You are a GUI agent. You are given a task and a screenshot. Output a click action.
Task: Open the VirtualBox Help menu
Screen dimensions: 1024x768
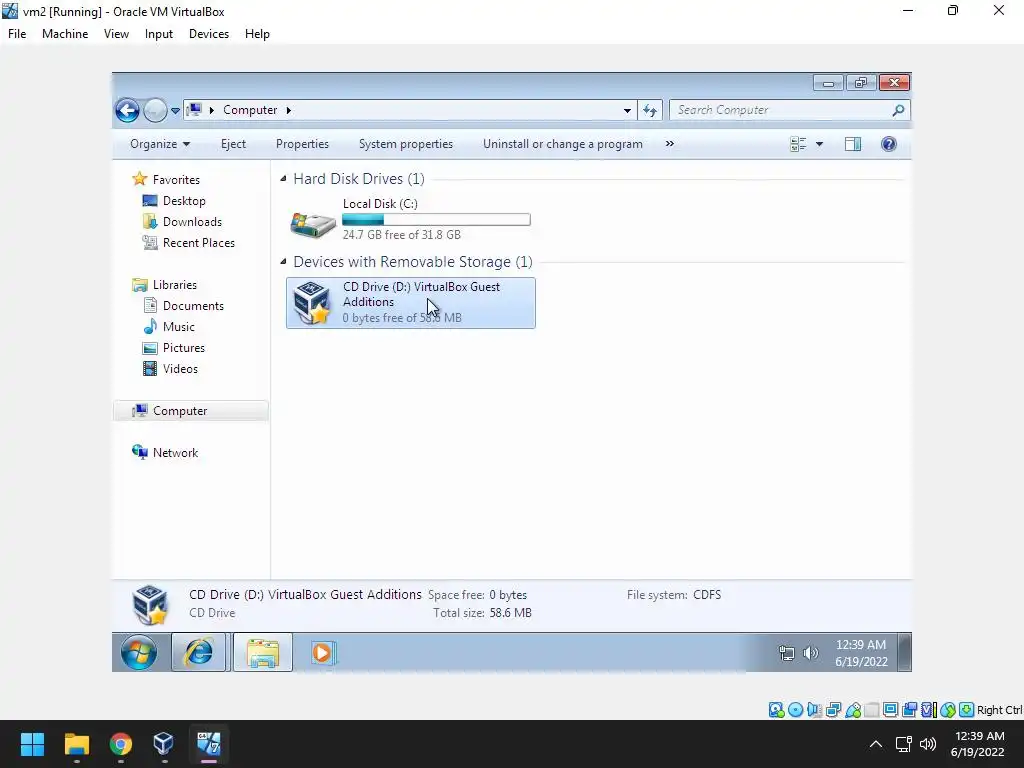coord(257,34)
